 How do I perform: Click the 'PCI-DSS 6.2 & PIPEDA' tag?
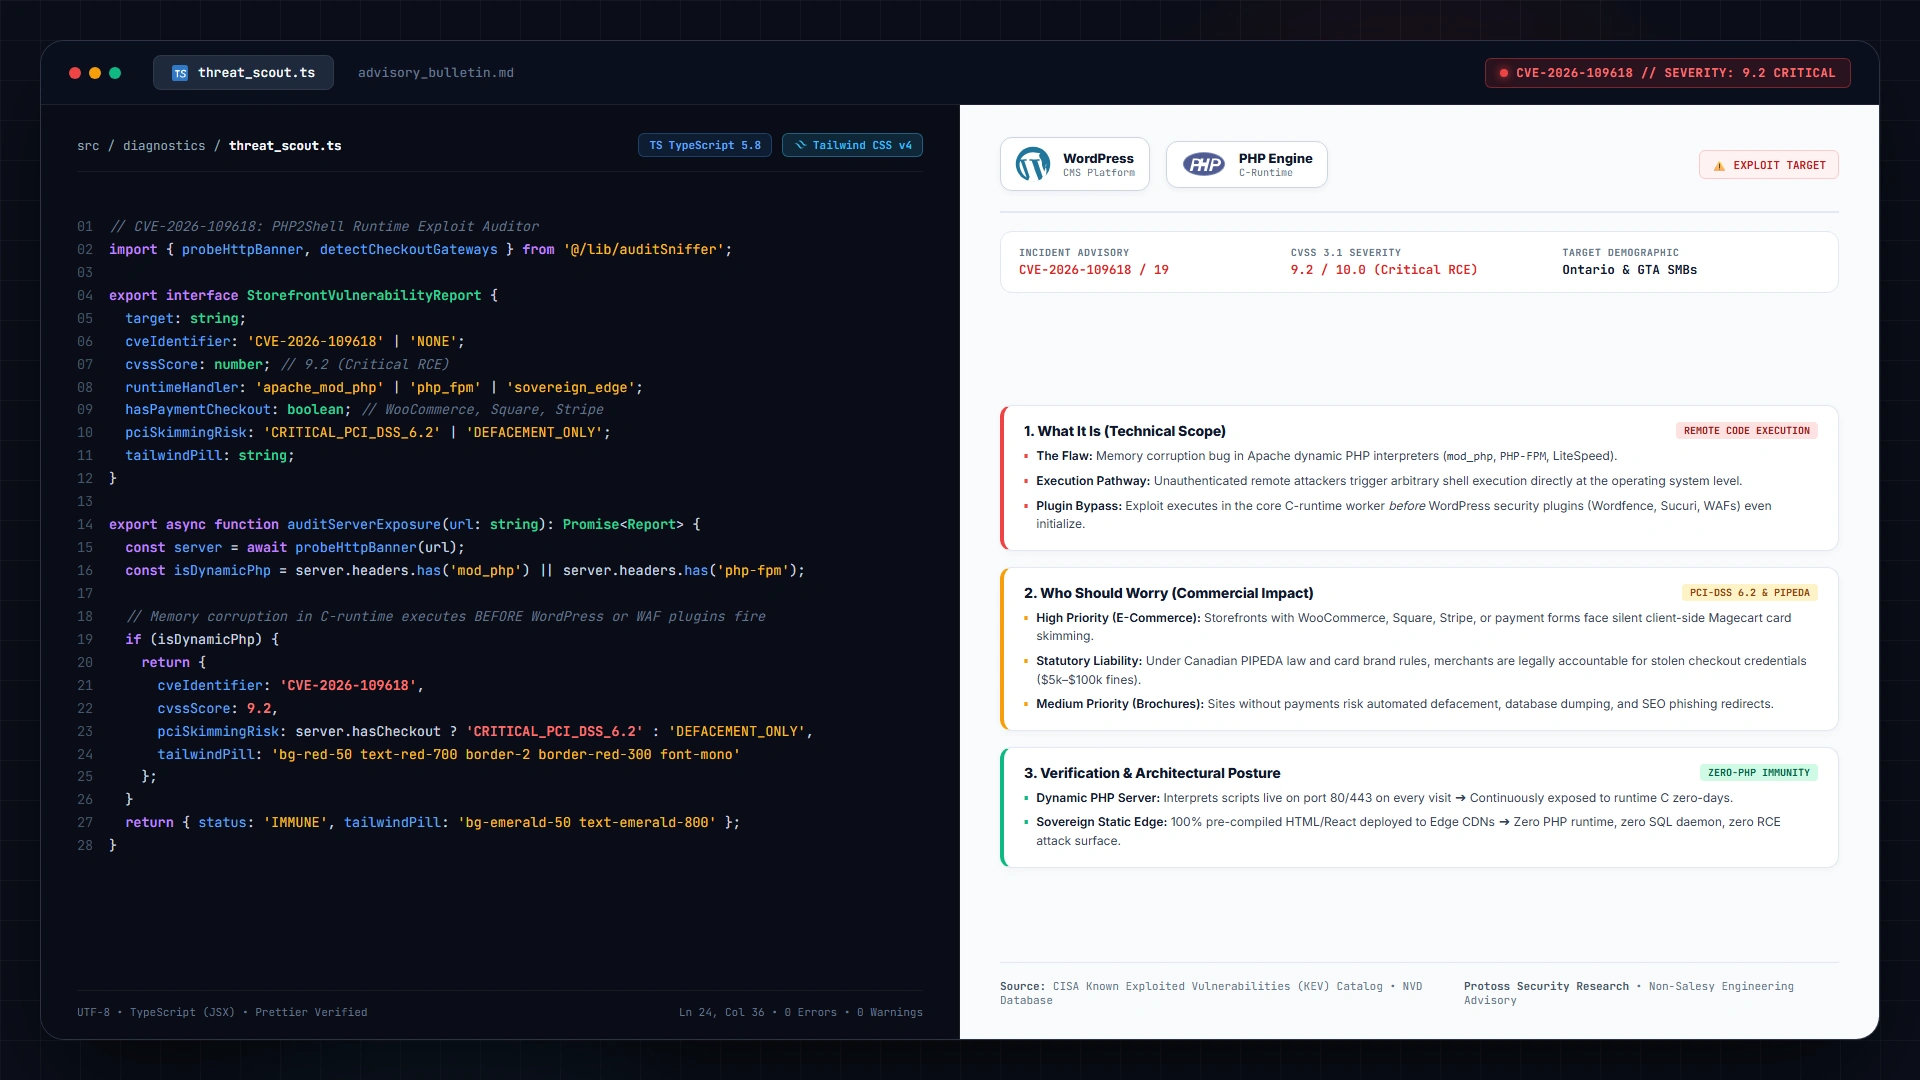pyautogui.click(x=1750, y=593)
